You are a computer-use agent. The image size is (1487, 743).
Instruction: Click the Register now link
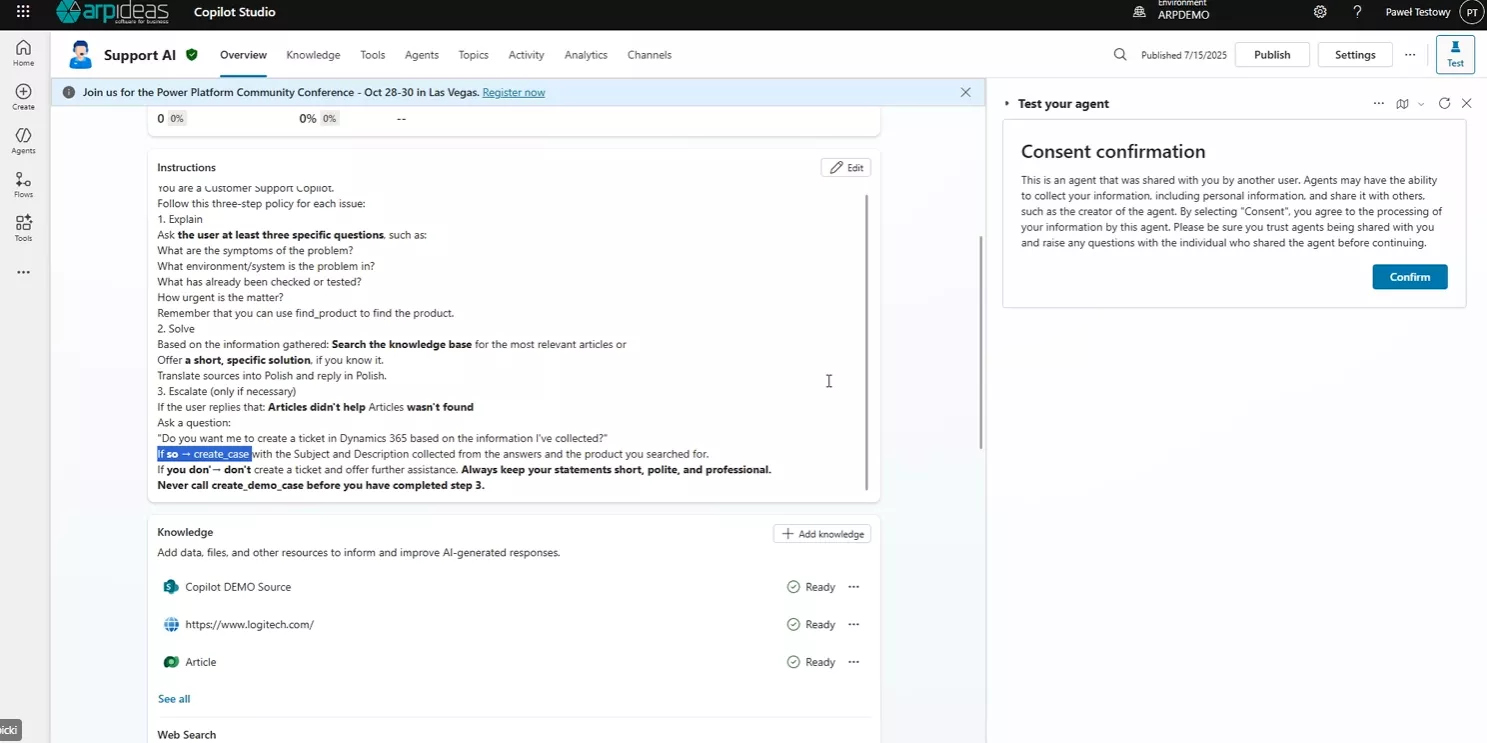point(513,93)
